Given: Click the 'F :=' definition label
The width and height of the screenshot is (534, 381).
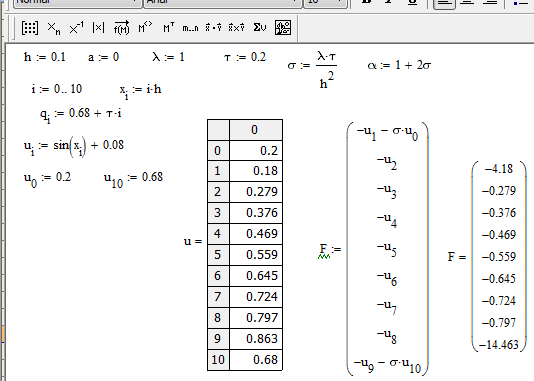Looking at the screenshot, I should coord(330,251).
